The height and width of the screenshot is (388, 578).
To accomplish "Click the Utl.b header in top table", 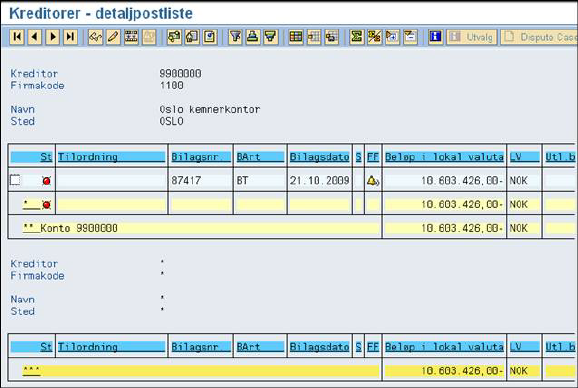I will [x=560, y=157].
